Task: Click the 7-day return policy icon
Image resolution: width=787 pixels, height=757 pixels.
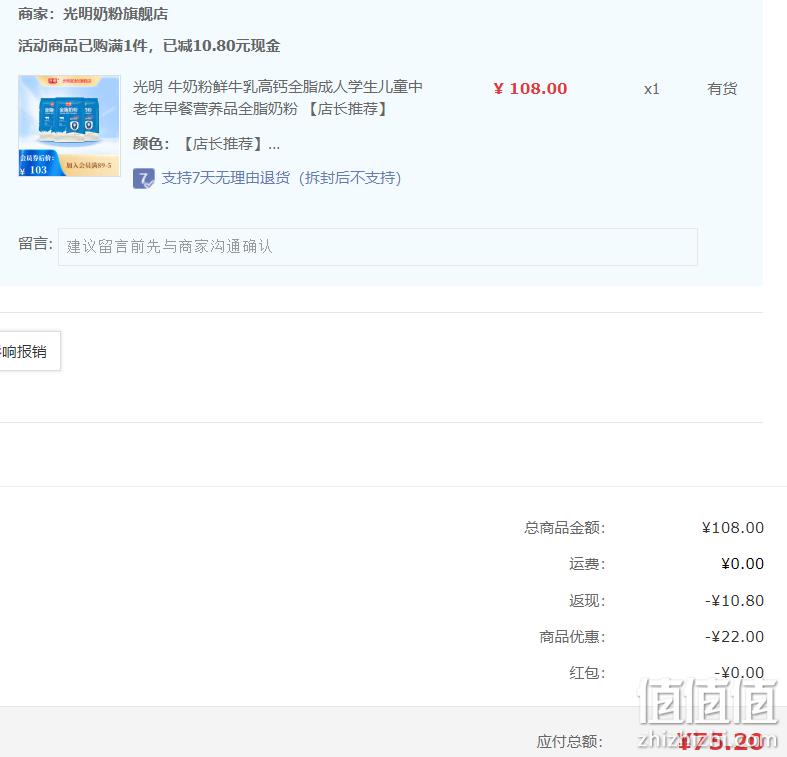Action: [144, 178]
